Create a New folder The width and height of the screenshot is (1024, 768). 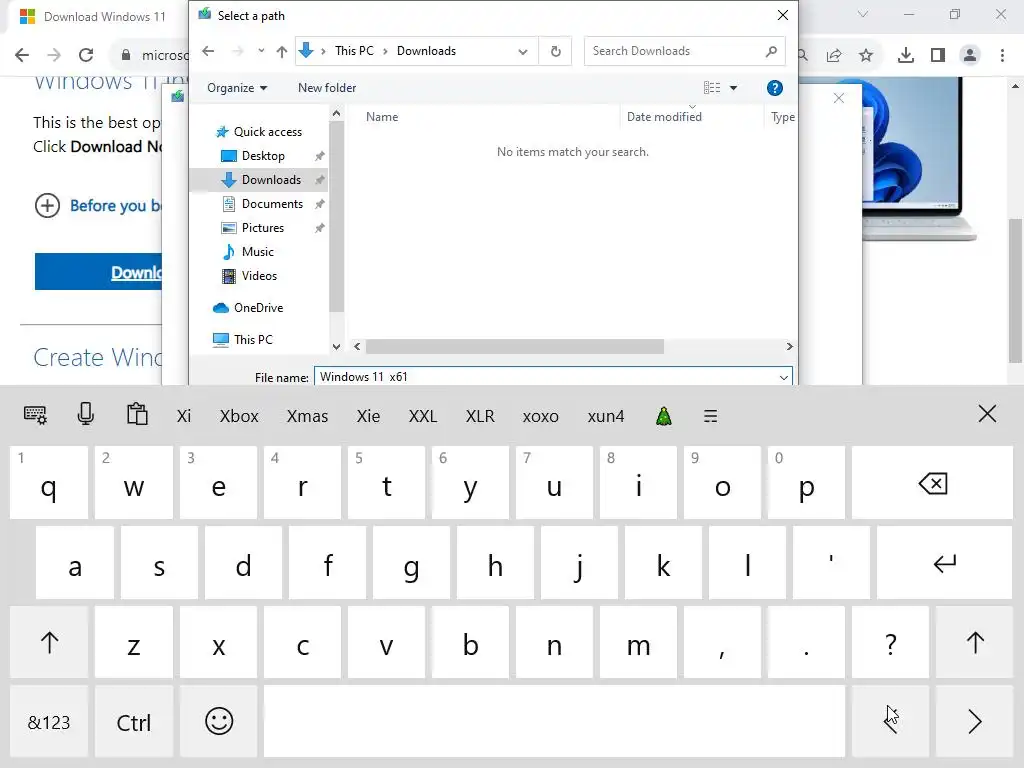coord(327,88)
